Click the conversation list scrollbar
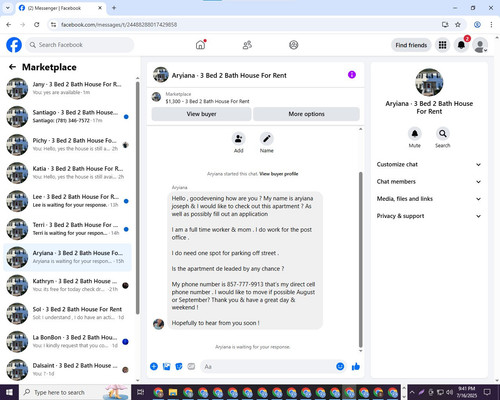Image resolution: width=500 pixels, height=400 pixels. click(137, 197)
